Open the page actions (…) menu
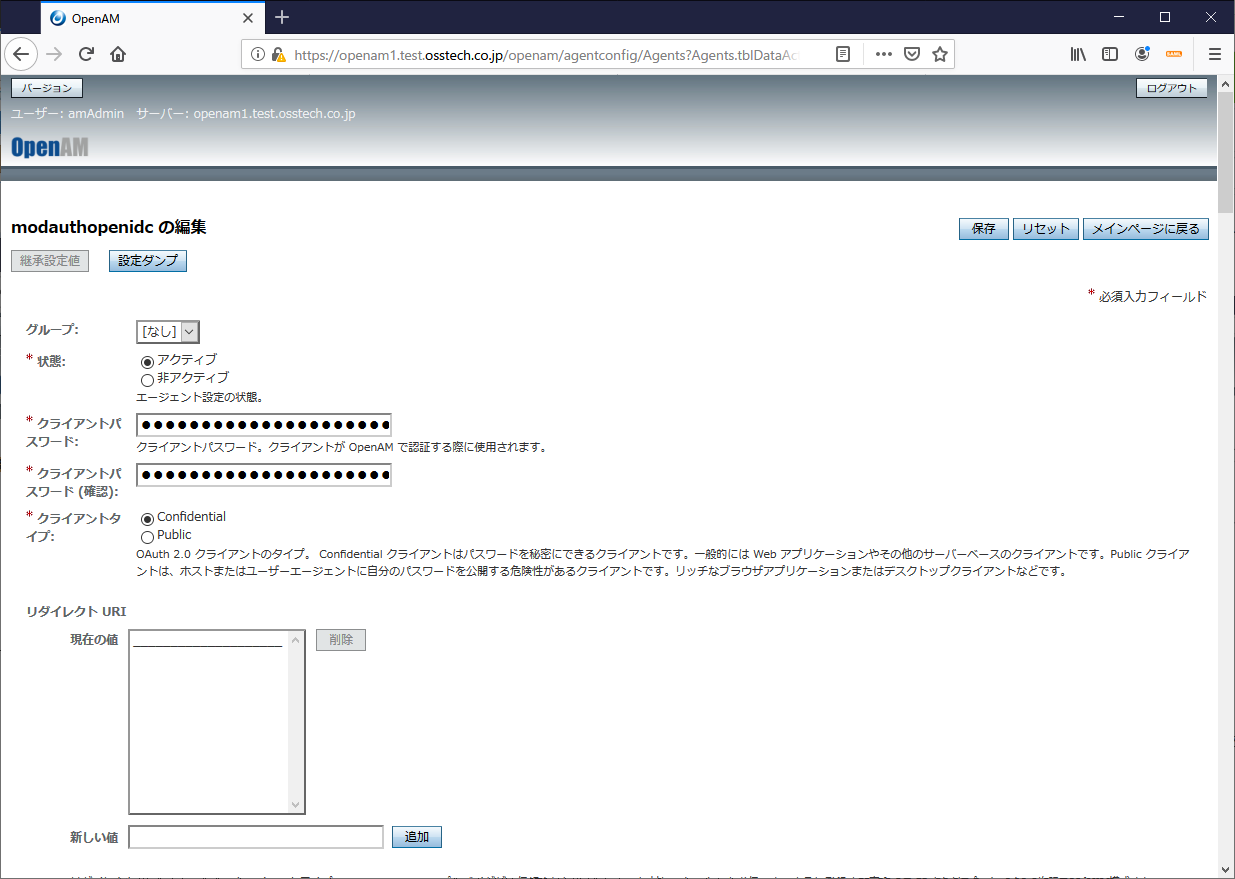This screenshot has width=1235, height=879. (x=883, y=54)
